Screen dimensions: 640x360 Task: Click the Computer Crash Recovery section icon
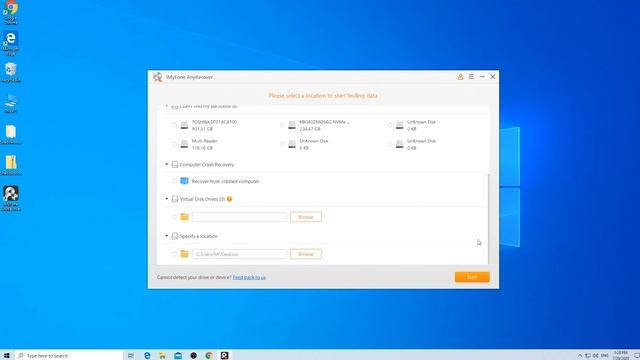pyautogui.click(x=175, y=164)
